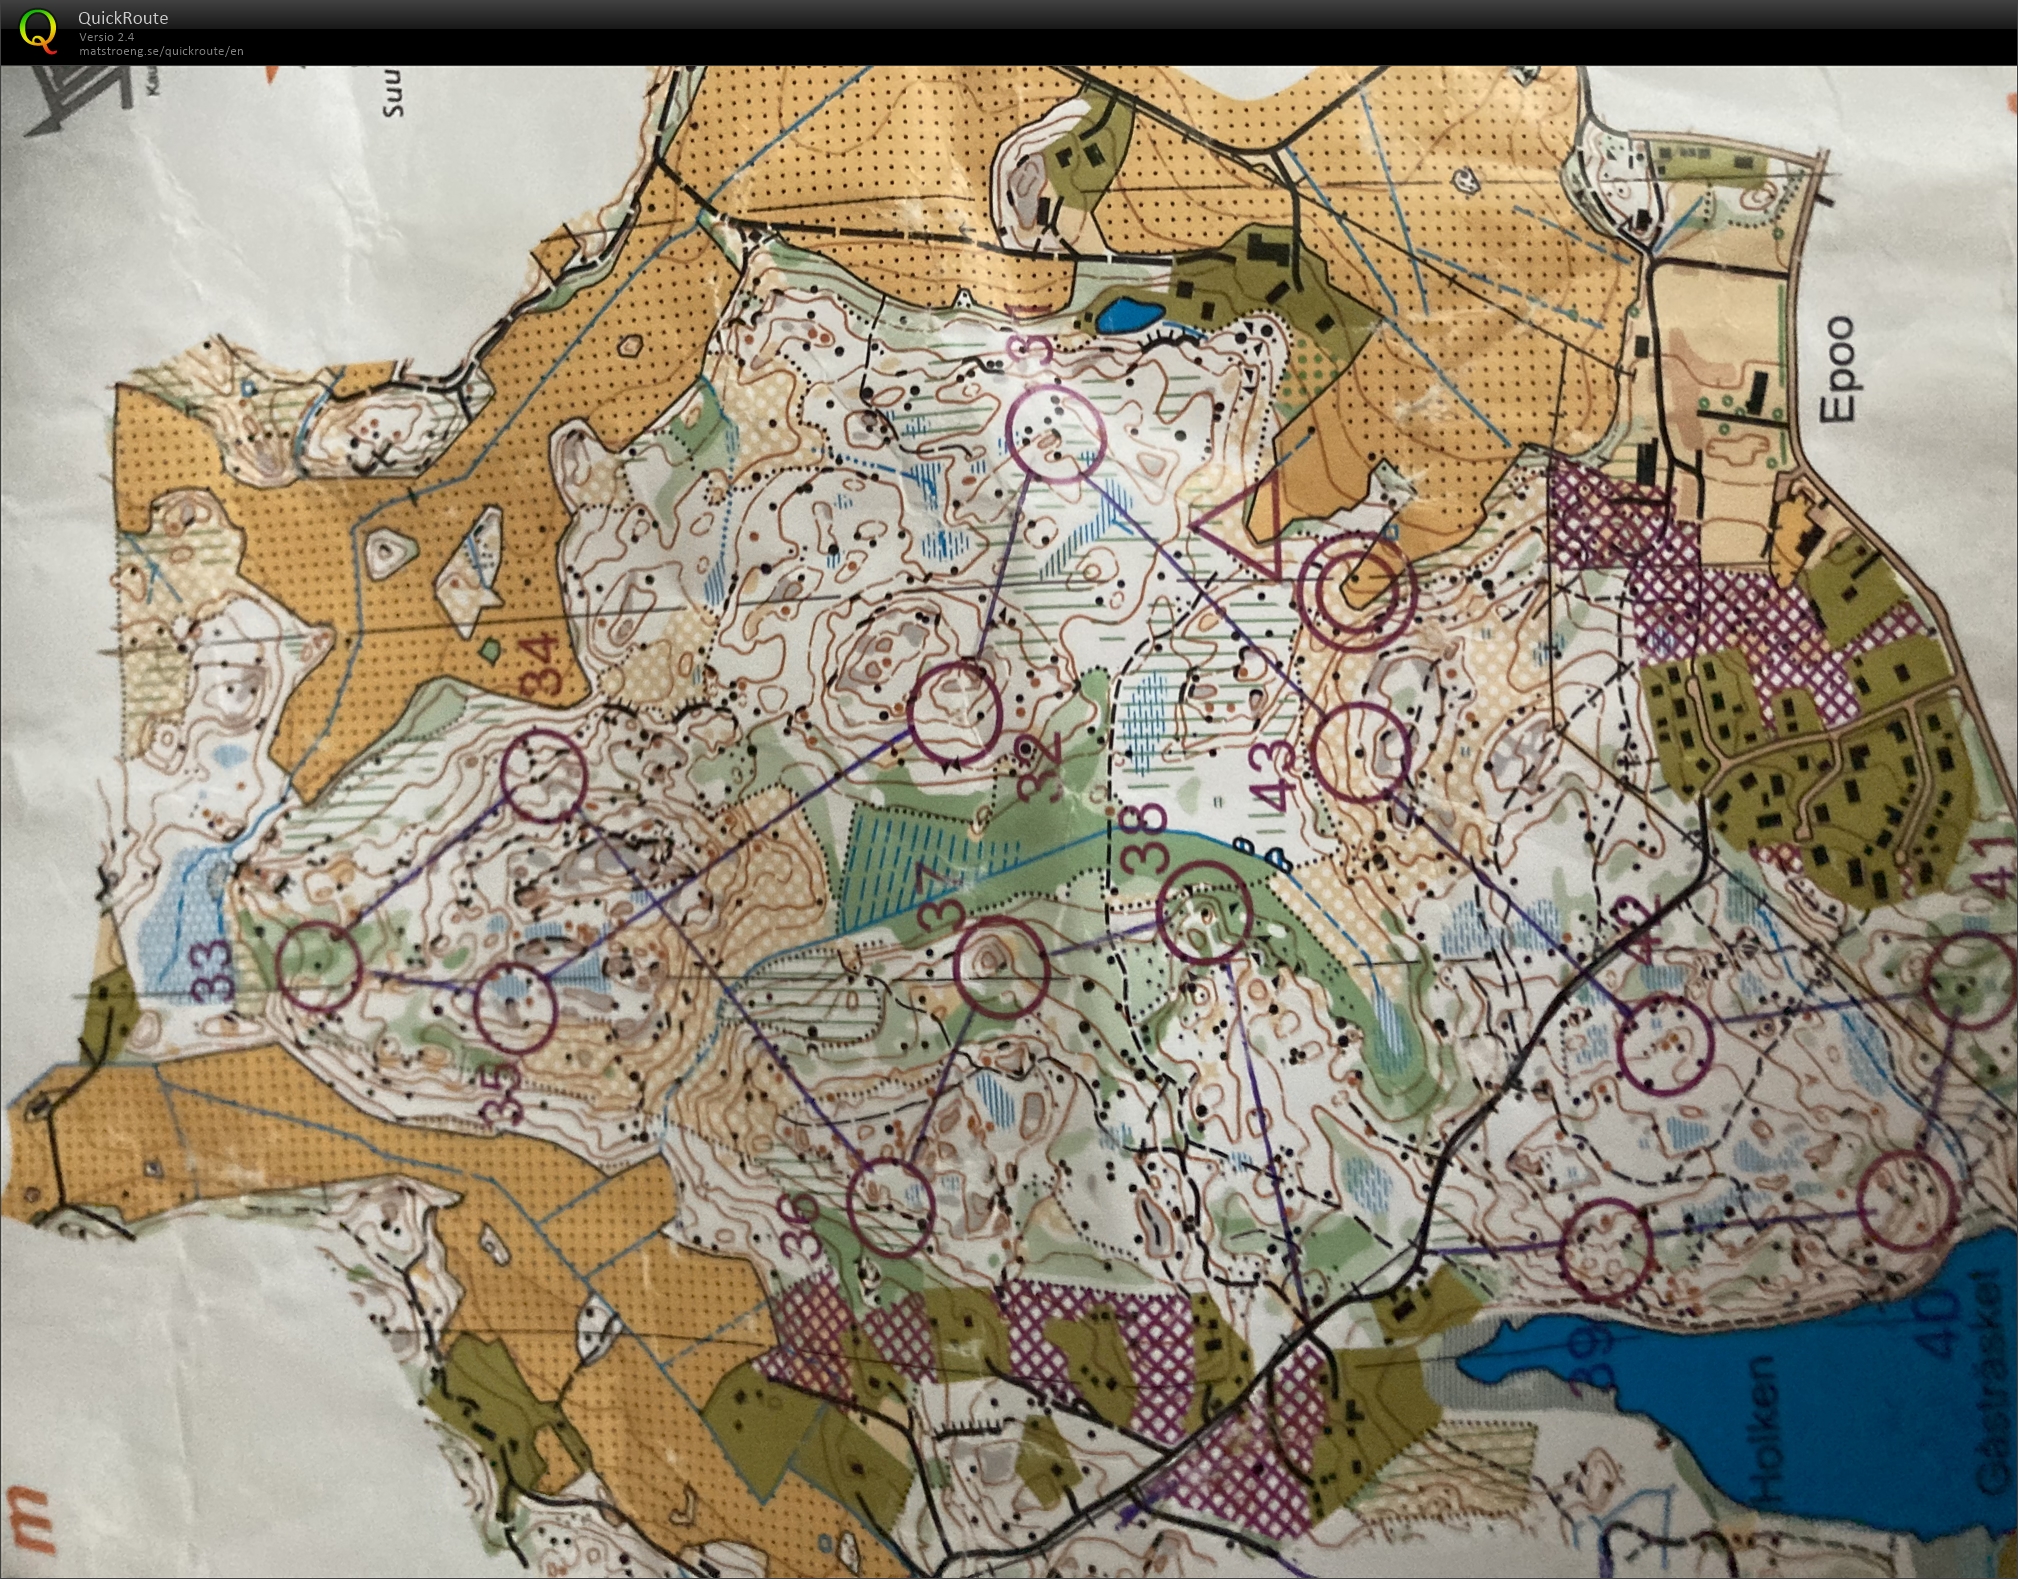Image resolution: width=2018 pixels, height=1579 pixels.
Task: Click the small blue pond symbol top center
Action: pos(1130,315)
